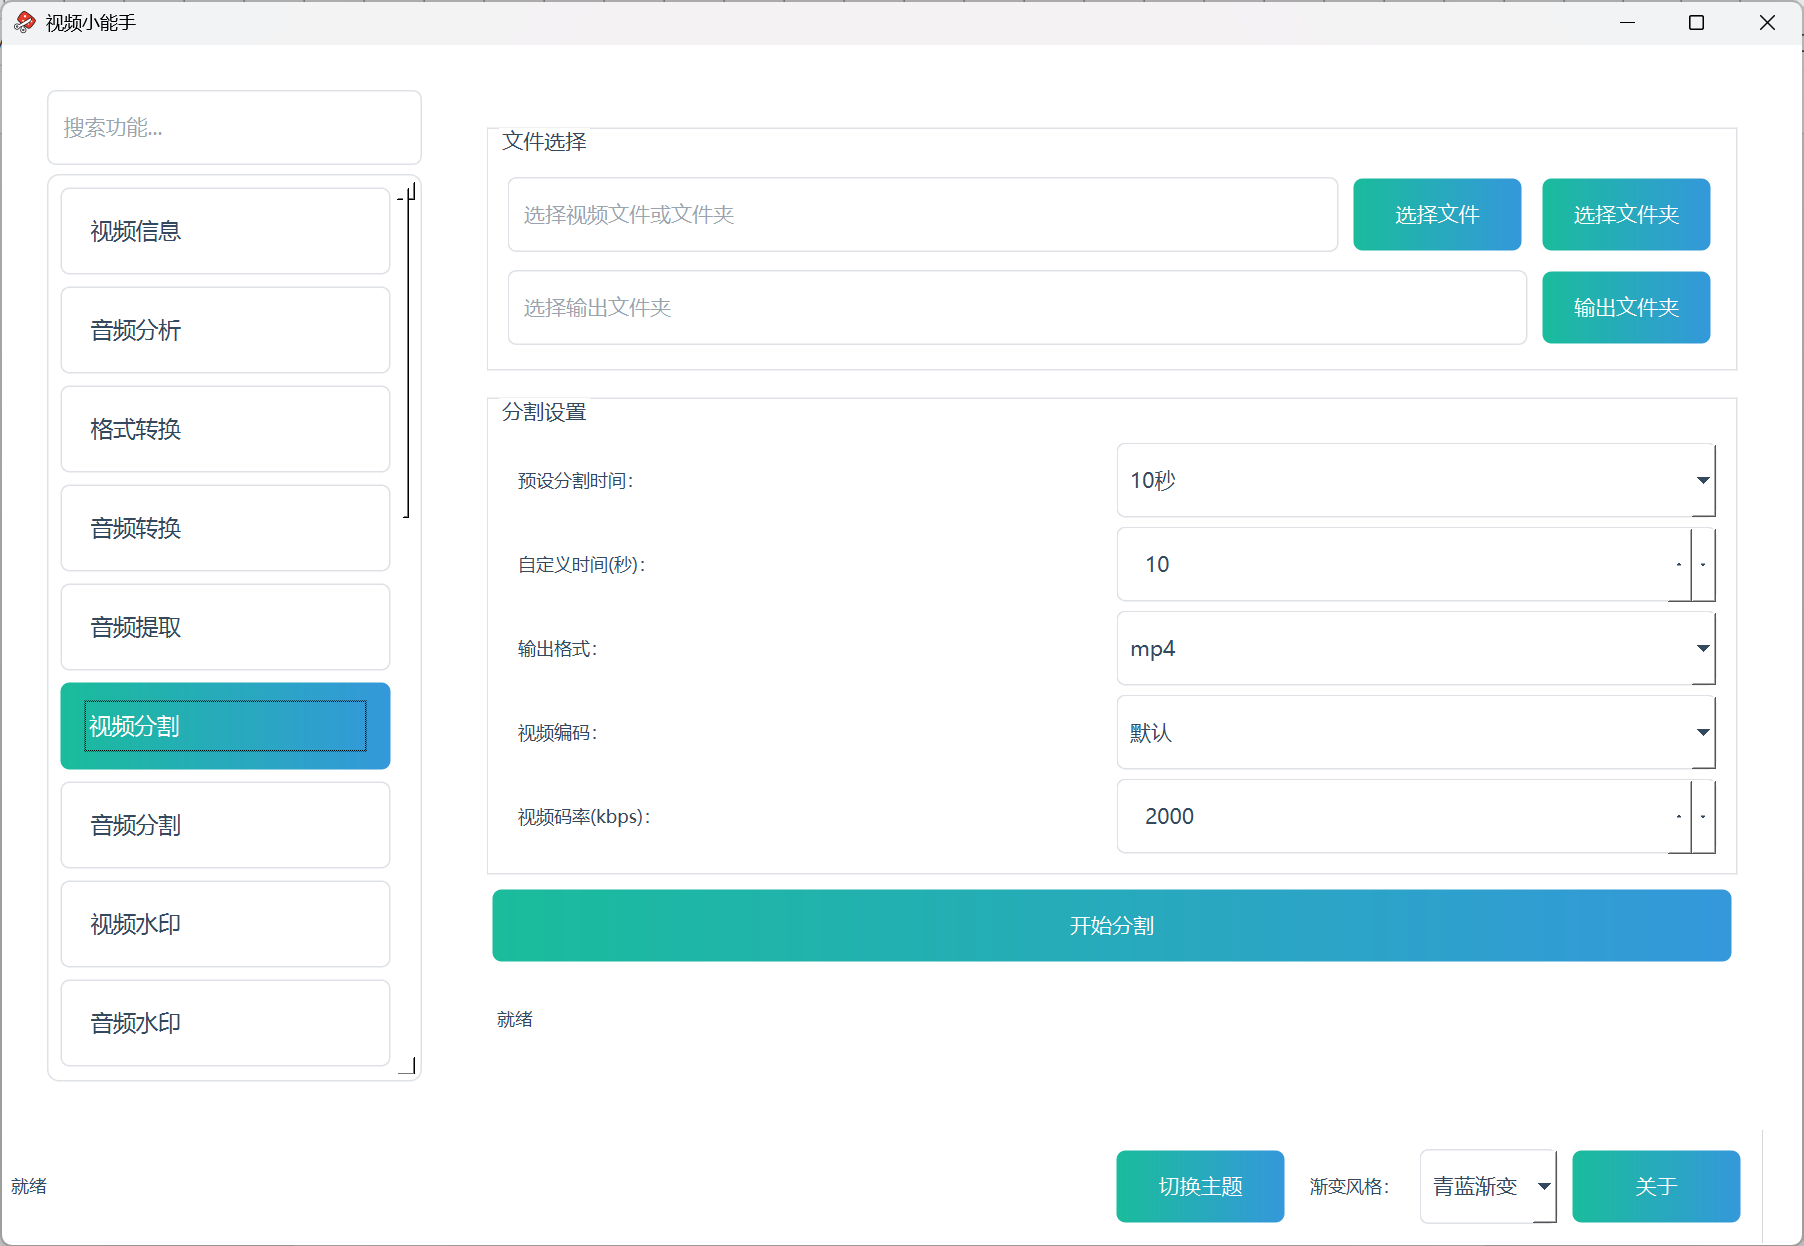Click the sidebar list vertical scrollbar

coord(407,350)
